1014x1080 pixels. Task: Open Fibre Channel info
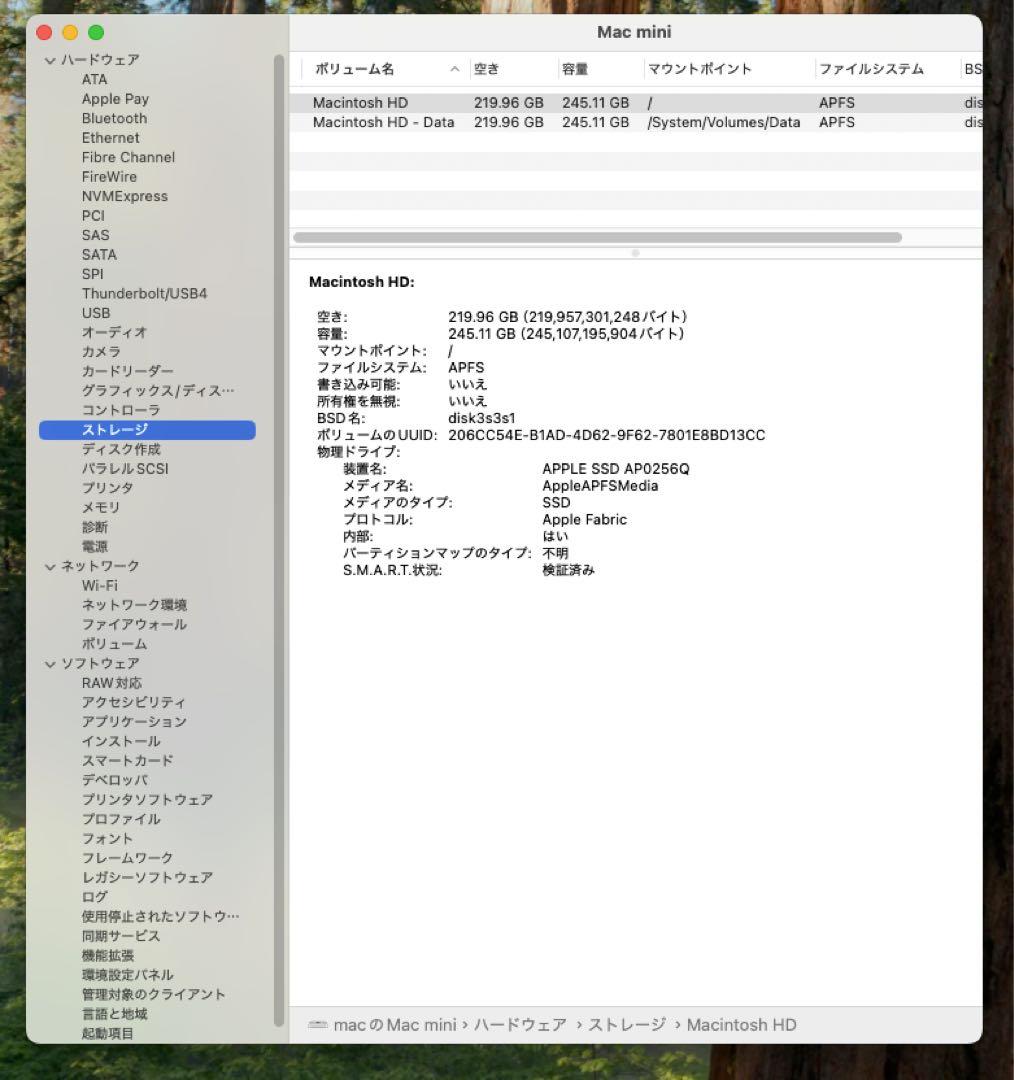coord(128,157)
